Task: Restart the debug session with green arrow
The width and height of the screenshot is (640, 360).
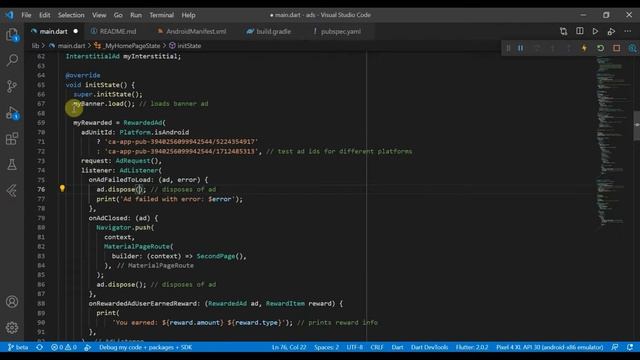Action: [600, 48]
